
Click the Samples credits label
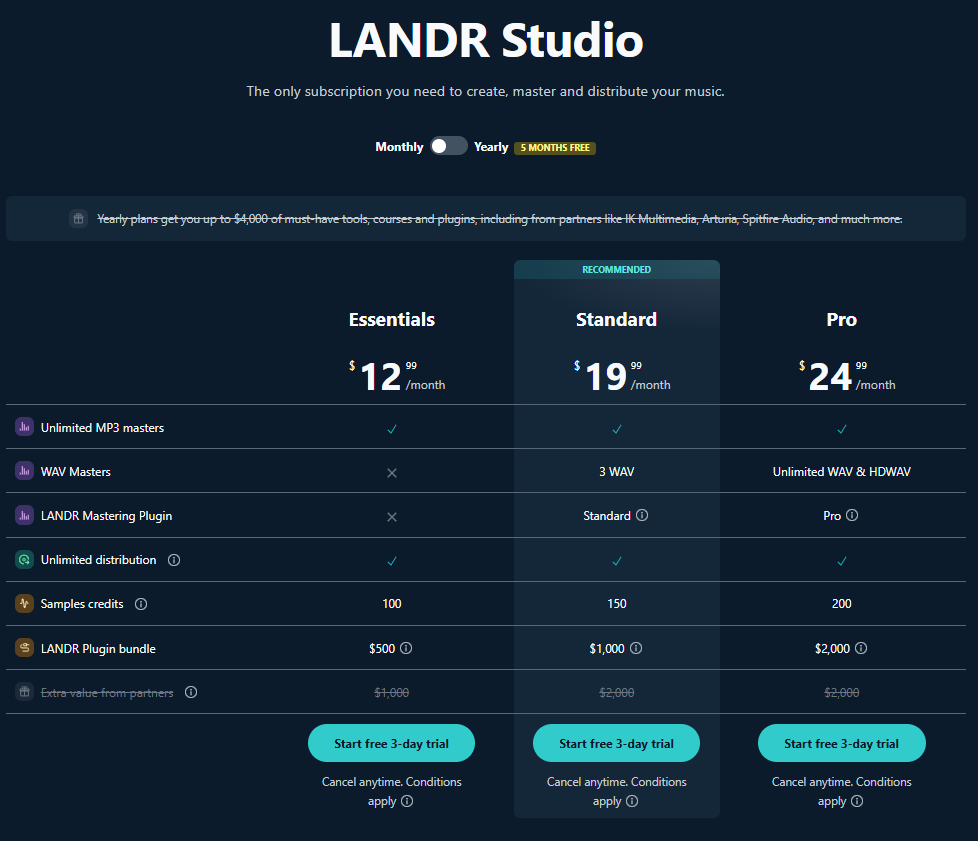pyautogui.click(x=82, y=604)
